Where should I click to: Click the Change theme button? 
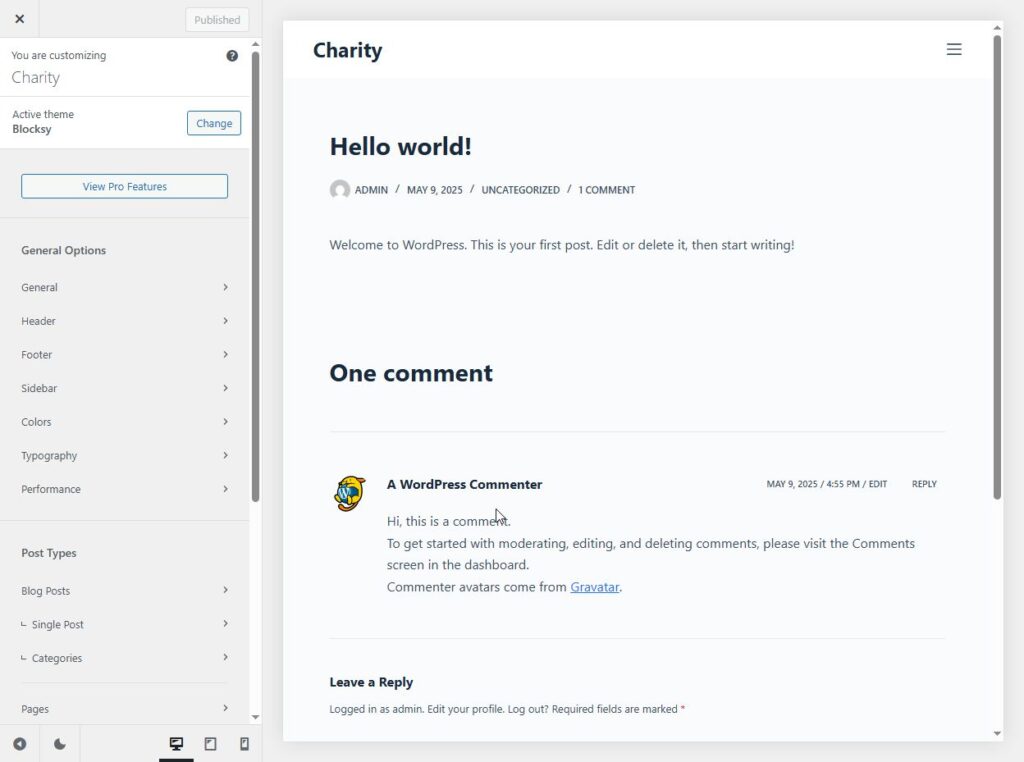coord(214,124)
